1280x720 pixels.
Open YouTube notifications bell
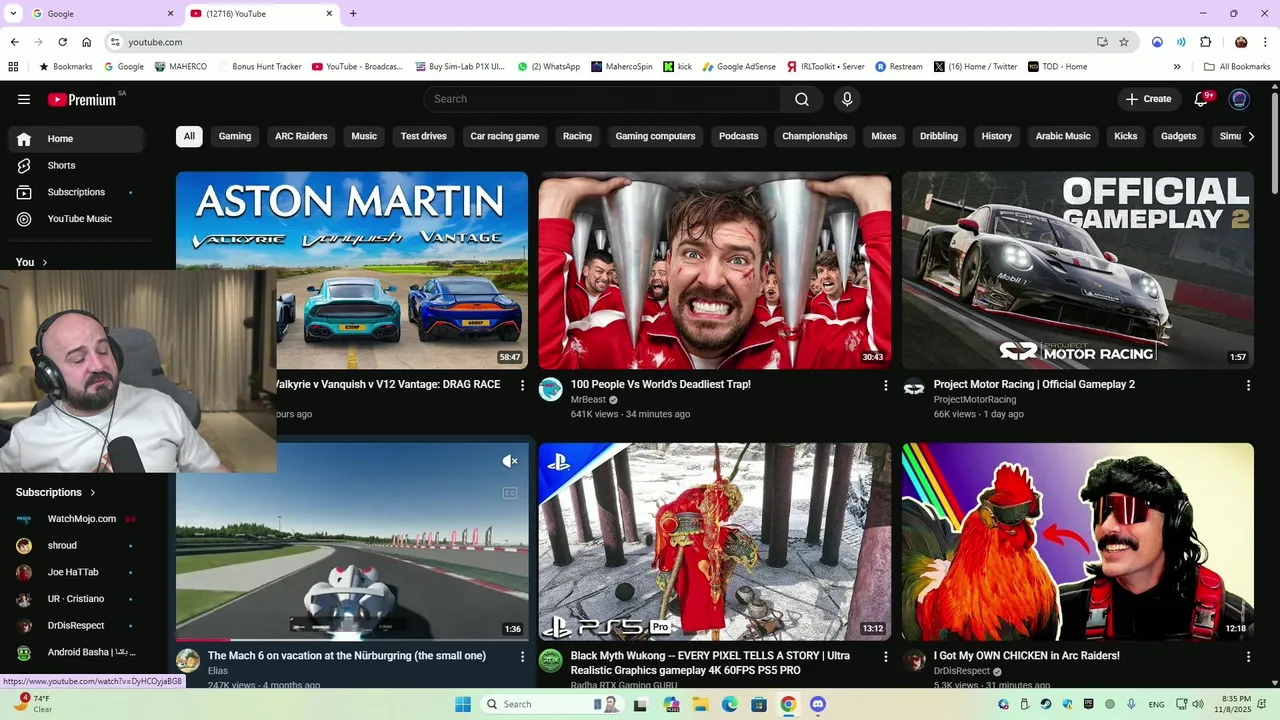point(1202,99)
